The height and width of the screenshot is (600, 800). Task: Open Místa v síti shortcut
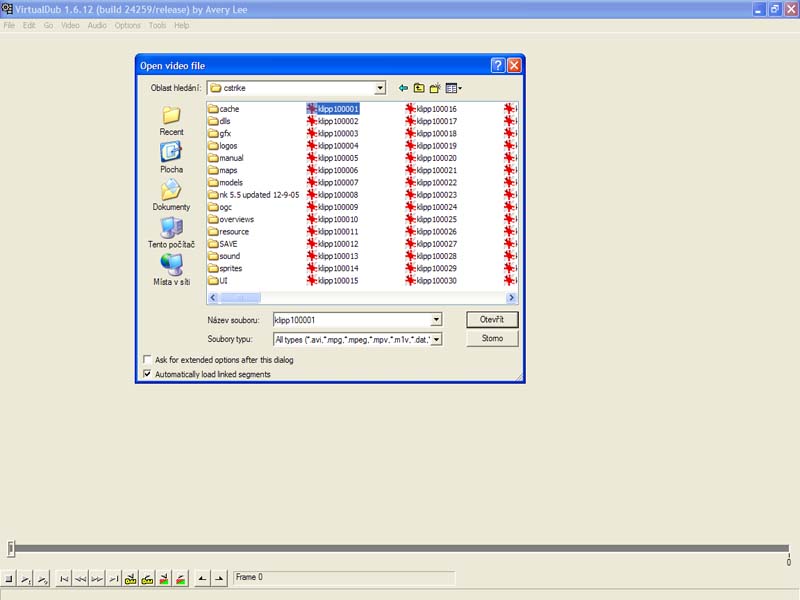pyautogui.click(x=171, y=270)
